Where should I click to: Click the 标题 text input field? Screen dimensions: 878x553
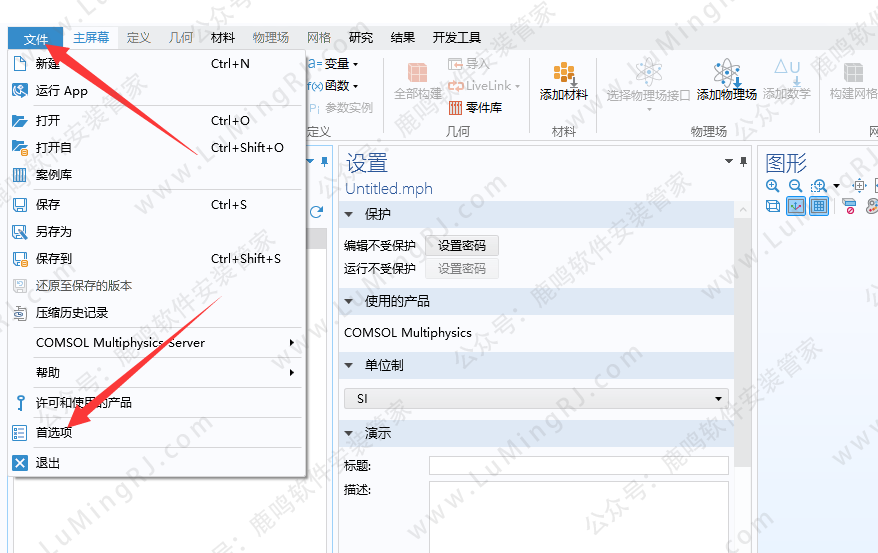(578, 465)
